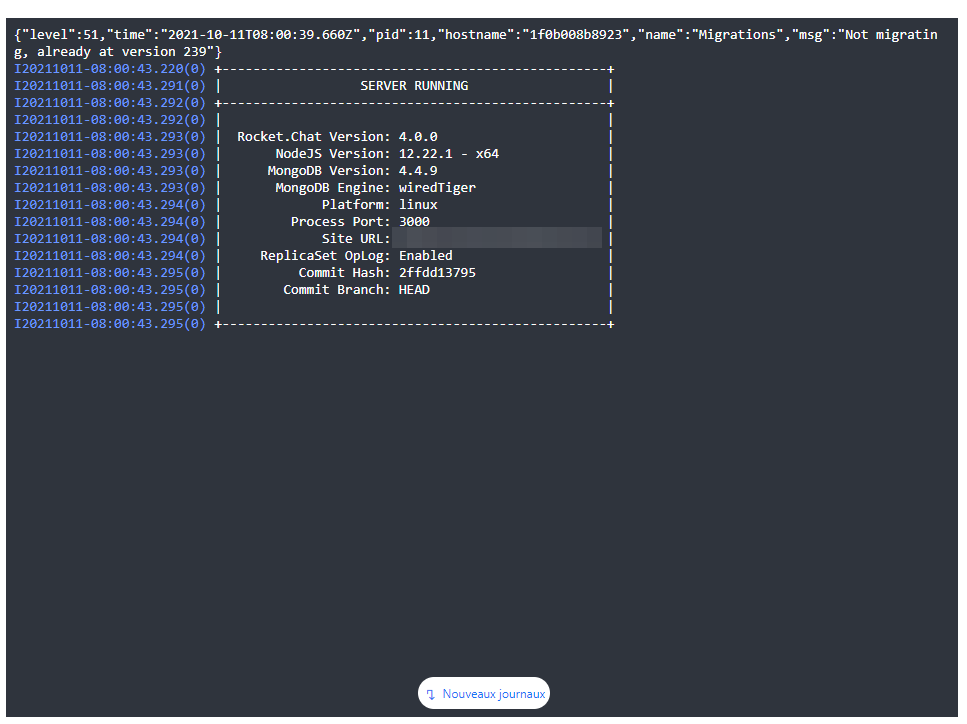Click the arrow icon in Nouveaux journaux
967x724 pixels.
click(x=430, y=694)
